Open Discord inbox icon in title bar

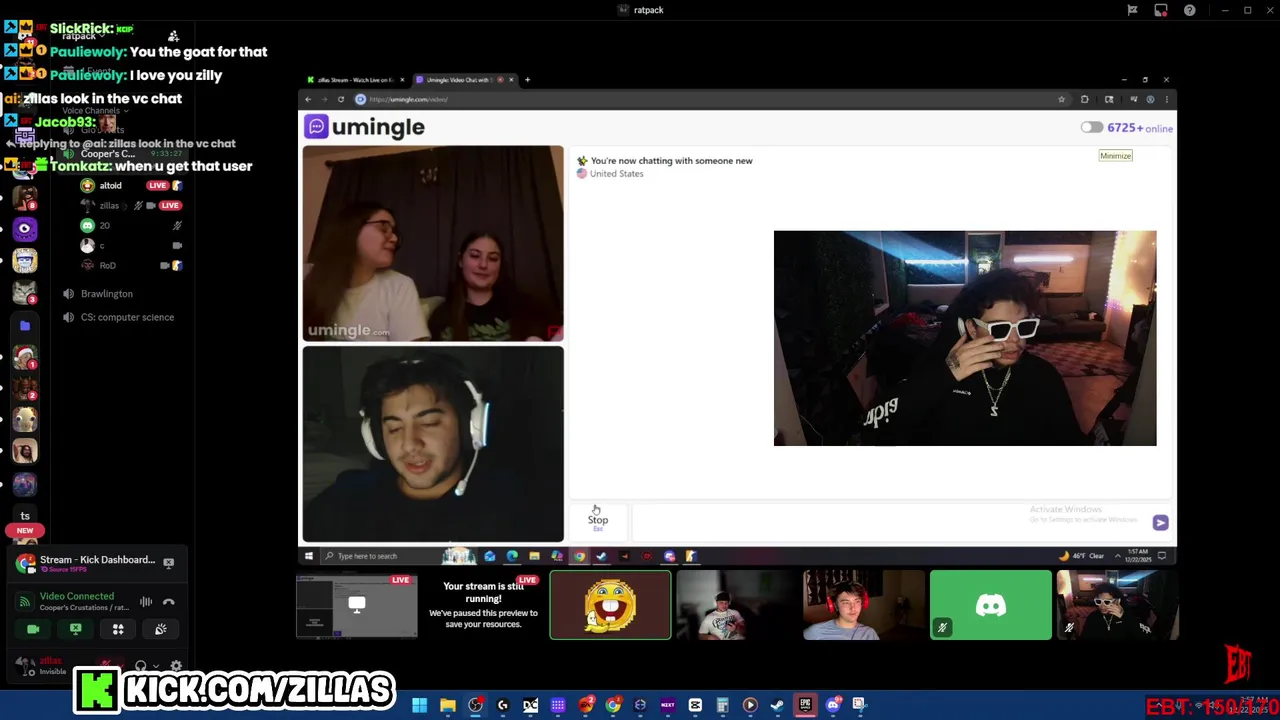1160,10
